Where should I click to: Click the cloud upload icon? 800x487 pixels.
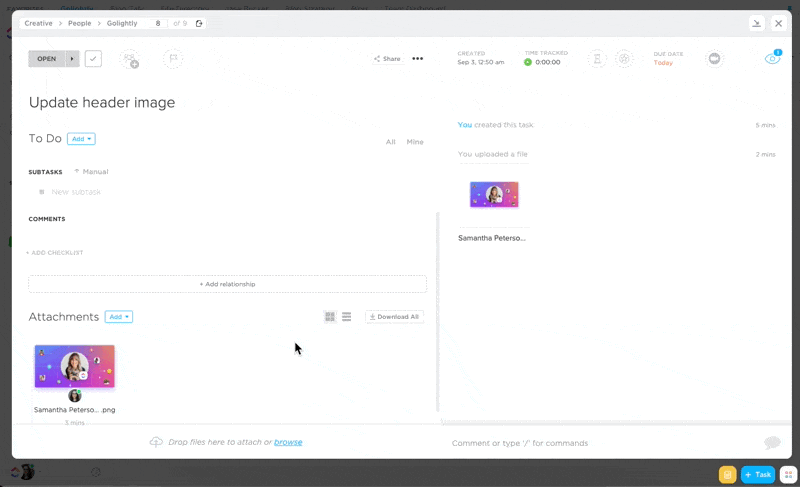click(x=156, y=442)
